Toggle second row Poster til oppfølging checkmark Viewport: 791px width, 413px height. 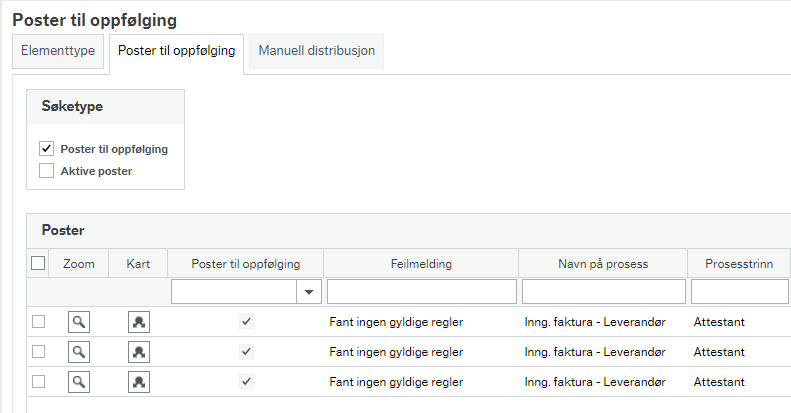[x=246, y=351]
